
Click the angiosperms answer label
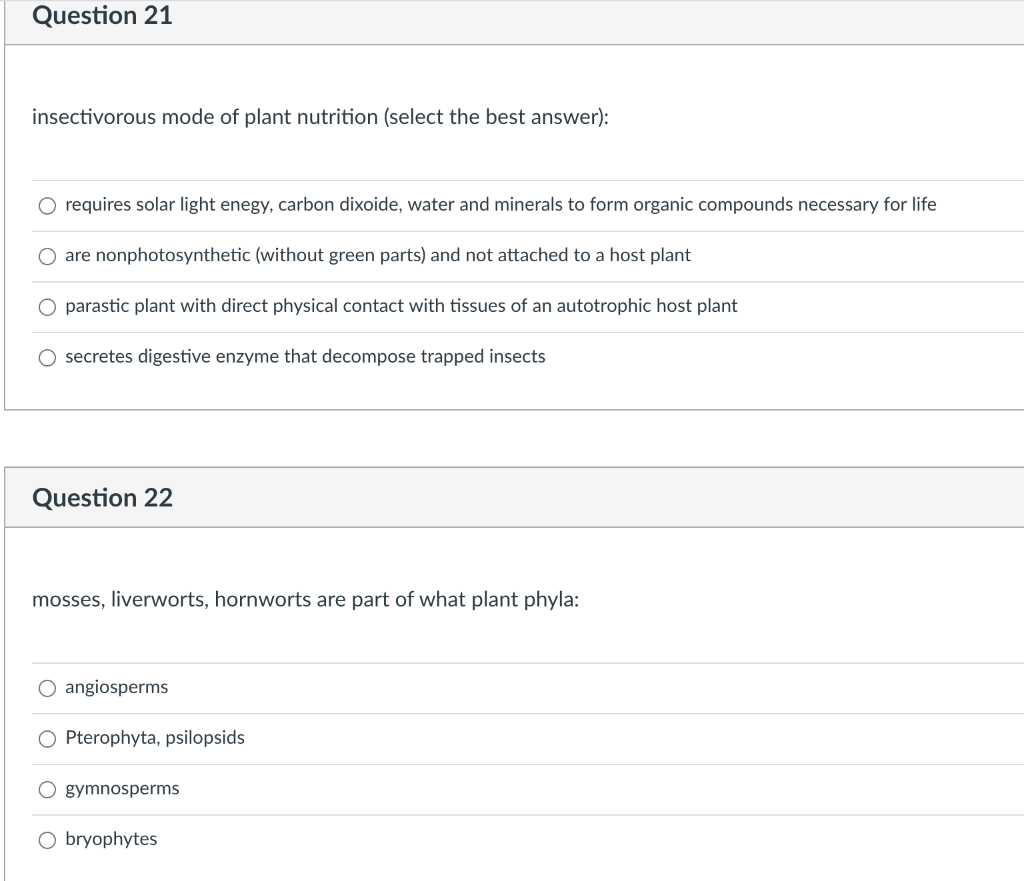[116, 687]
